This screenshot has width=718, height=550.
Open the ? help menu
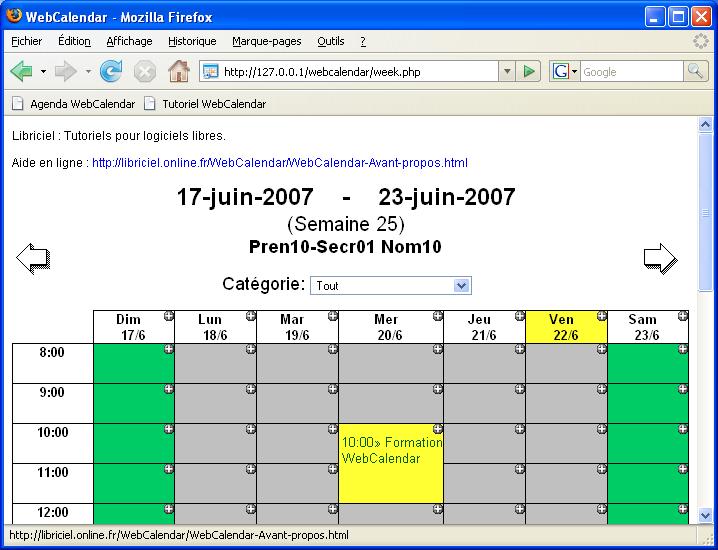coord(363,41)
